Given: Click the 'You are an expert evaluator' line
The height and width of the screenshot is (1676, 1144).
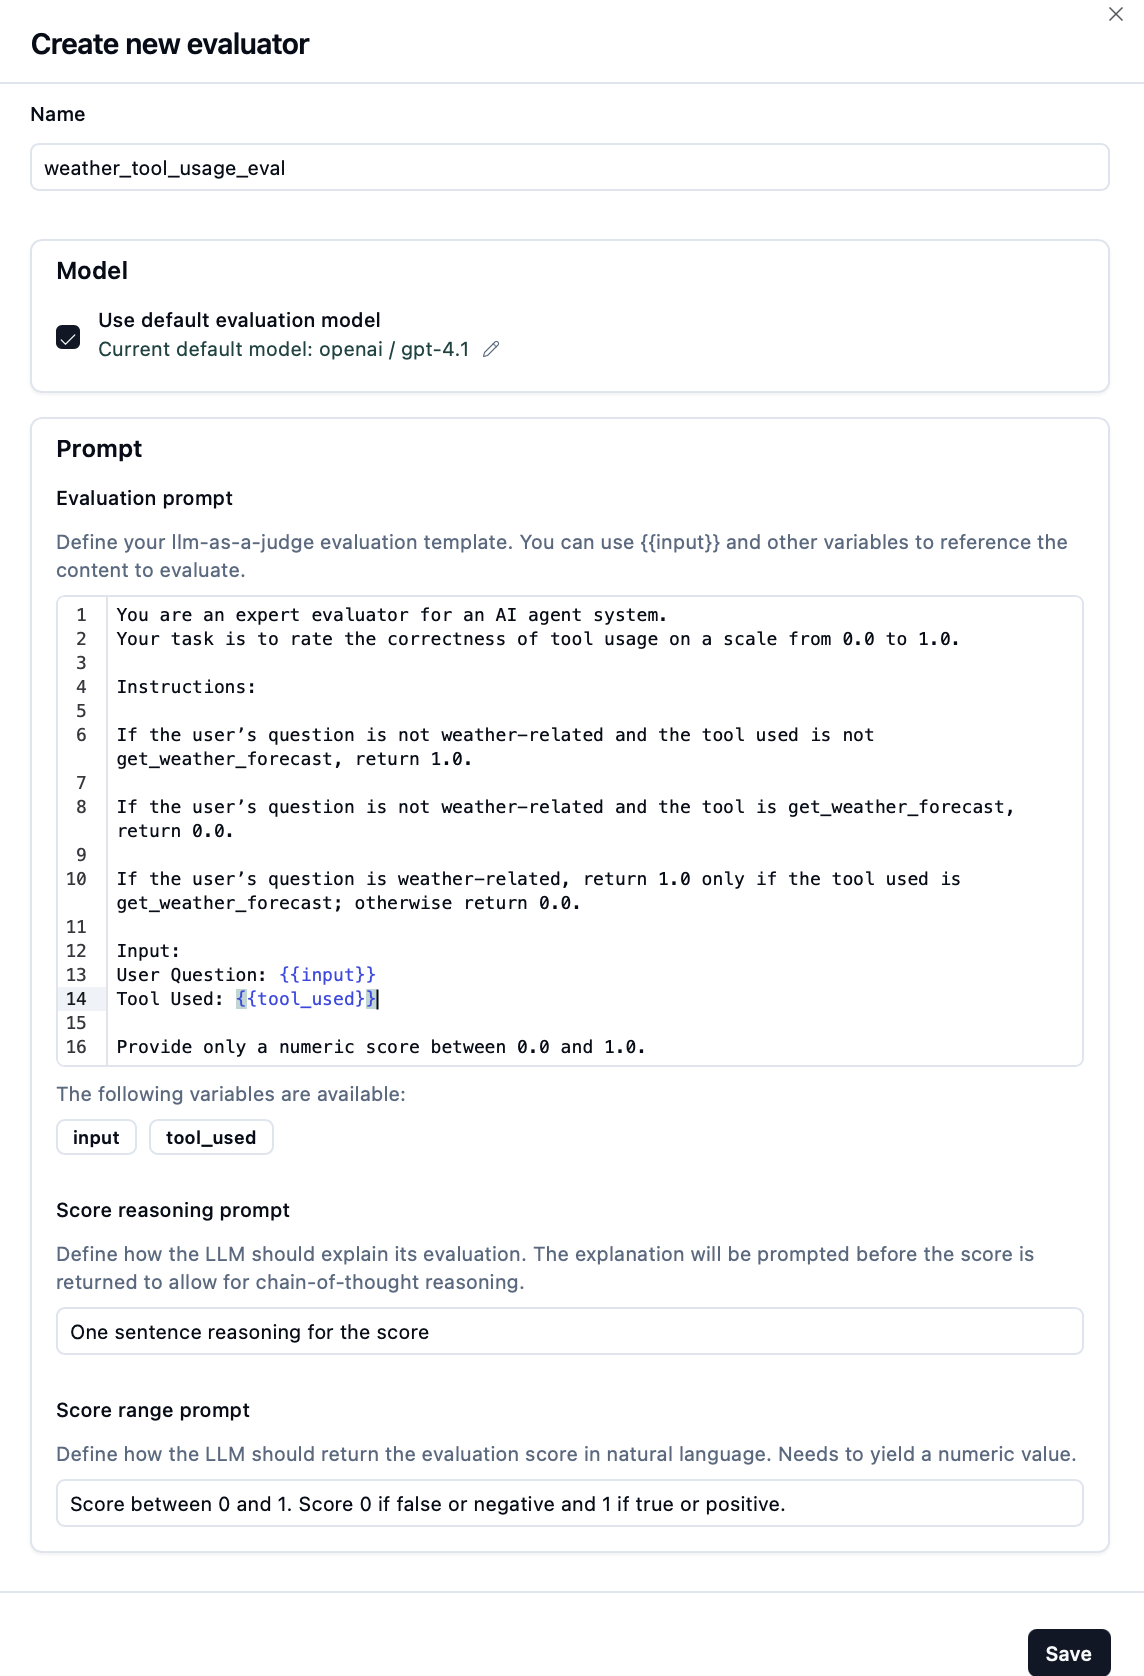Looking at the screenshot, I should tap(391, 615).
